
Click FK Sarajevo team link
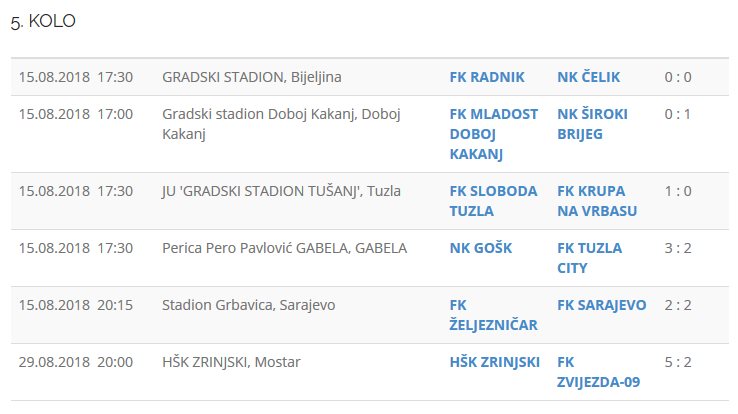tap(601, 305)
